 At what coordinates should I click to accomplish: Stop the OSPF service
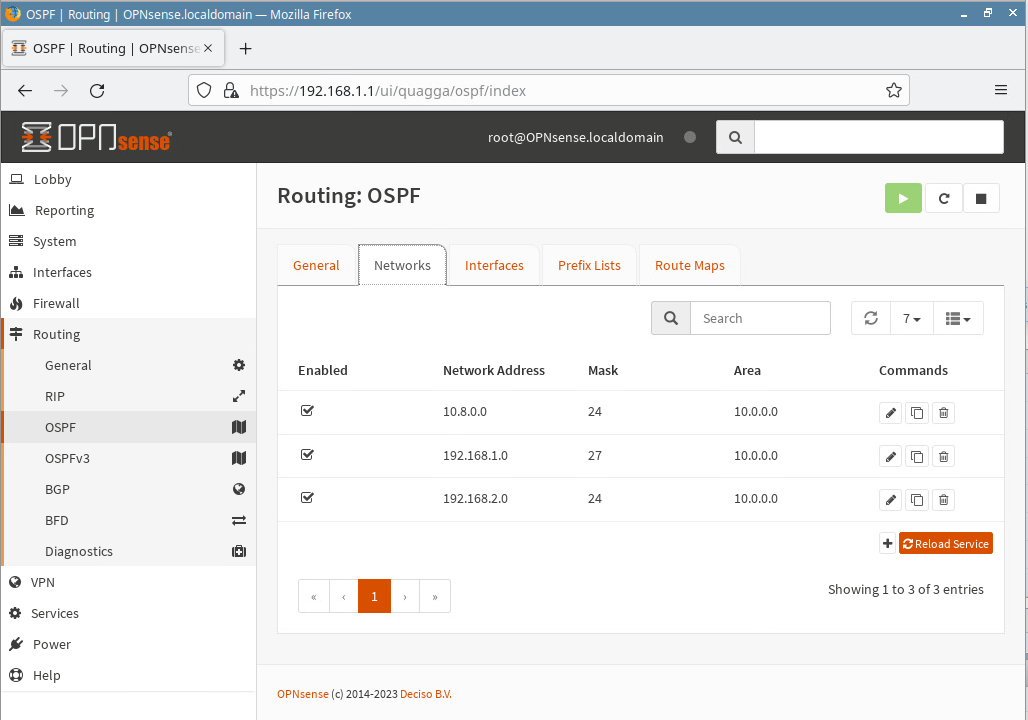click(981, 198)
